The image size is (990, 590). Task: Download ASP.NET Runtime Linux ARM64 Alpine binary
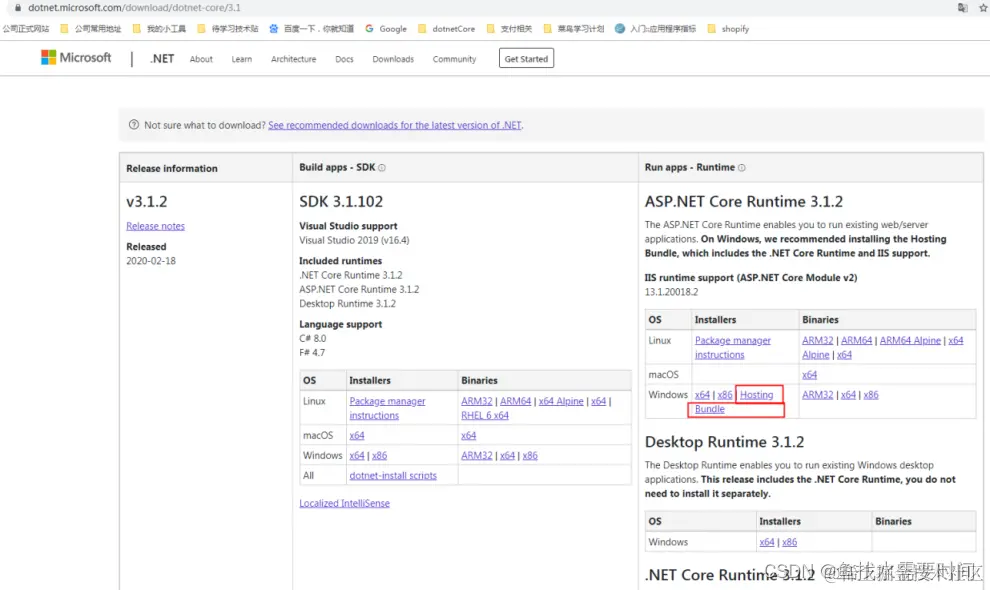[910, 340]
